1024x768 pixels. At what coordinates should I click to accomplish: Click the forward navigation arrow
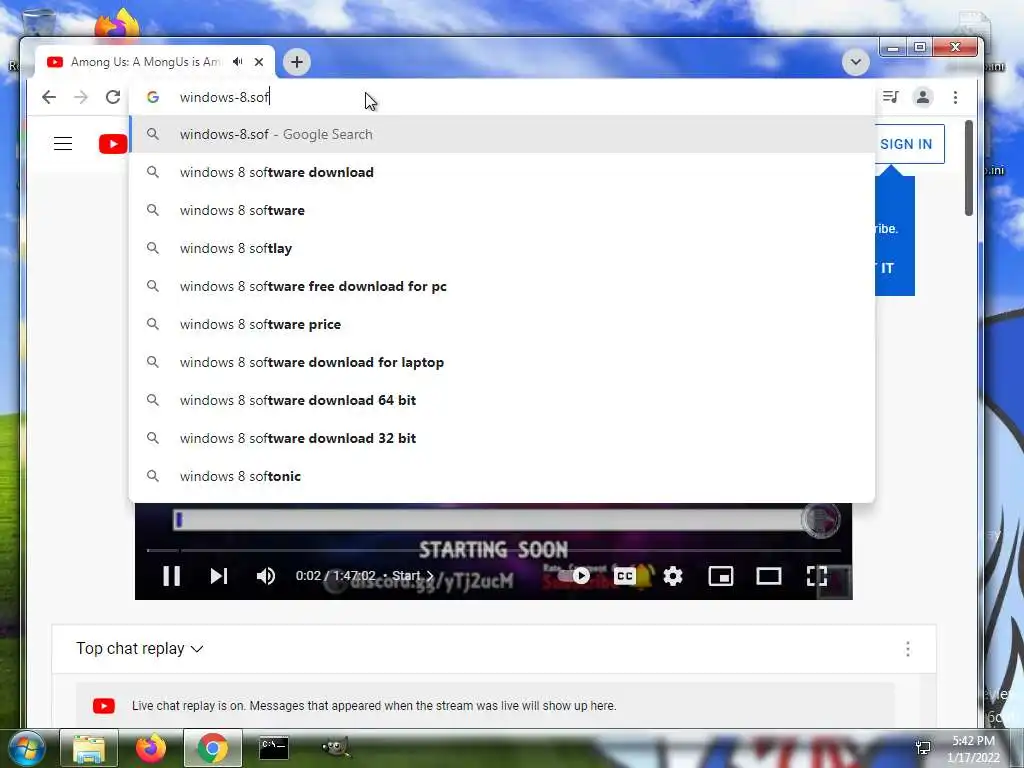pyautogui.click(x=81, y=97)
